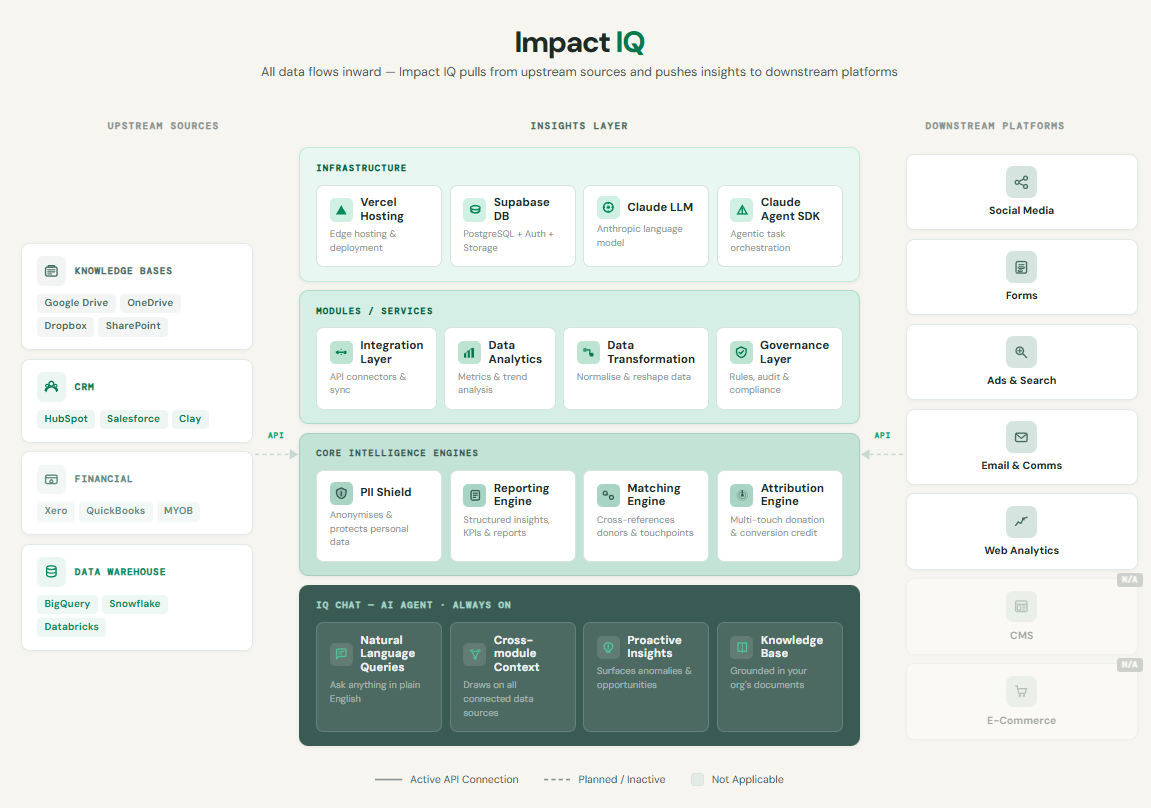The height and width of the screenshot is (808, 1151).
Task: Click the Proactive Insights lightbulb icon
Action: tap(609, 647)
